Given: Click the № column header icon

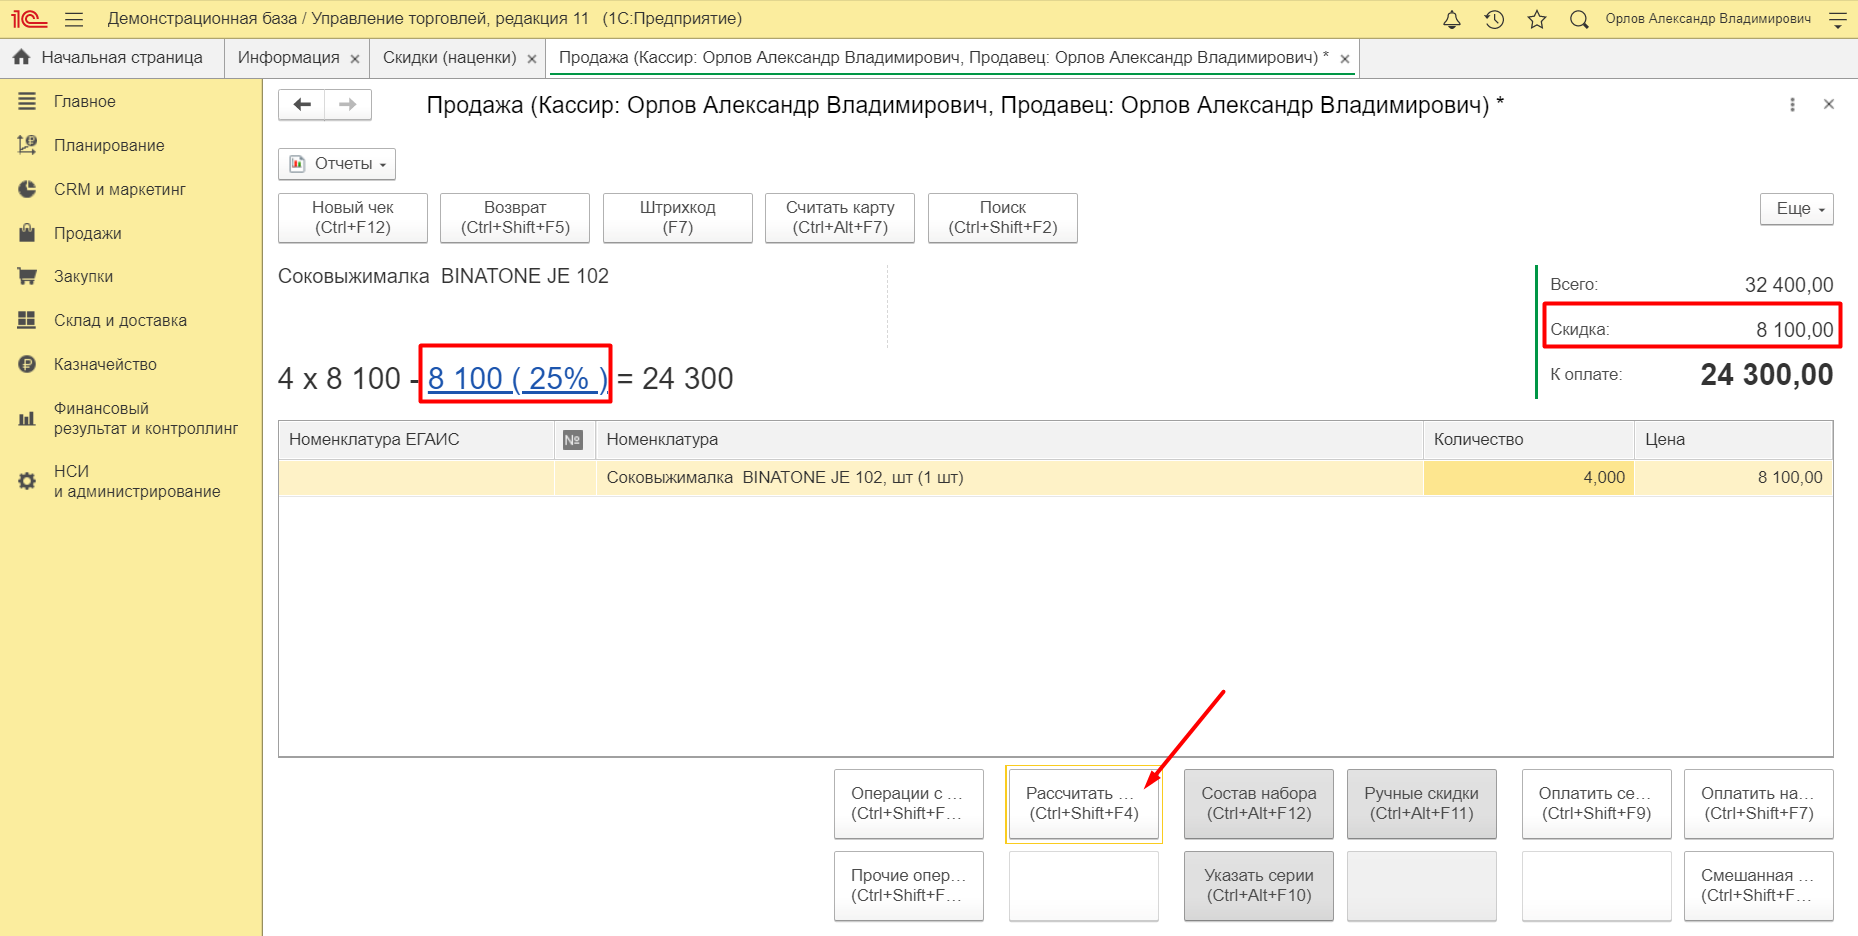Looking at the screenshot, I should pos(573,440).
